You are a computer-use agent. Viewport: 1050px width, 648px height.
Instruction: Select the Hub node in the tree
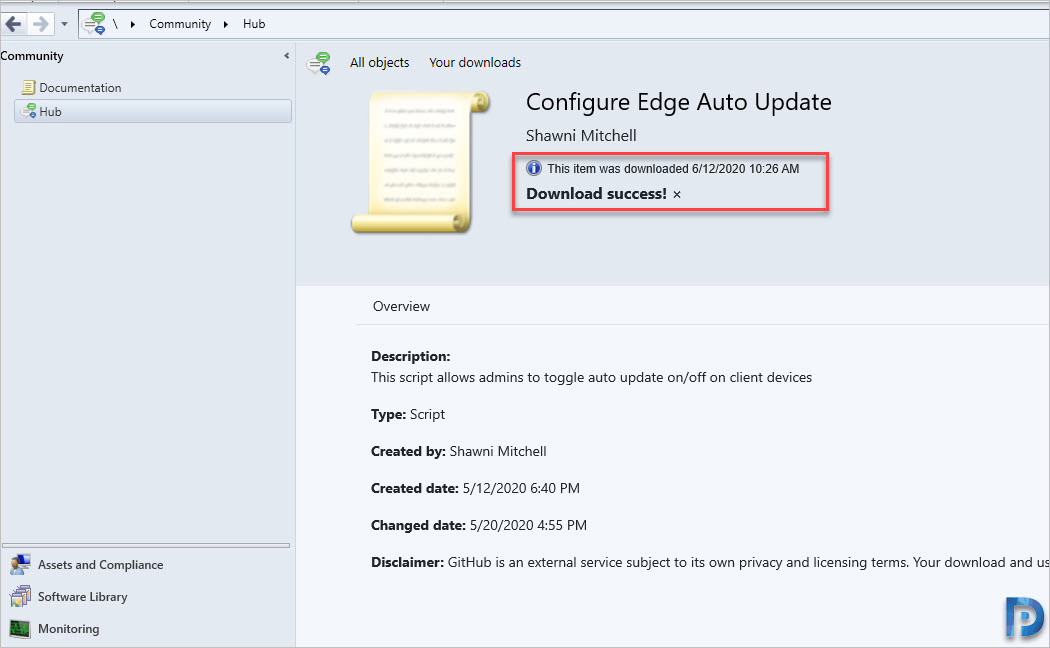coord(153,111)
